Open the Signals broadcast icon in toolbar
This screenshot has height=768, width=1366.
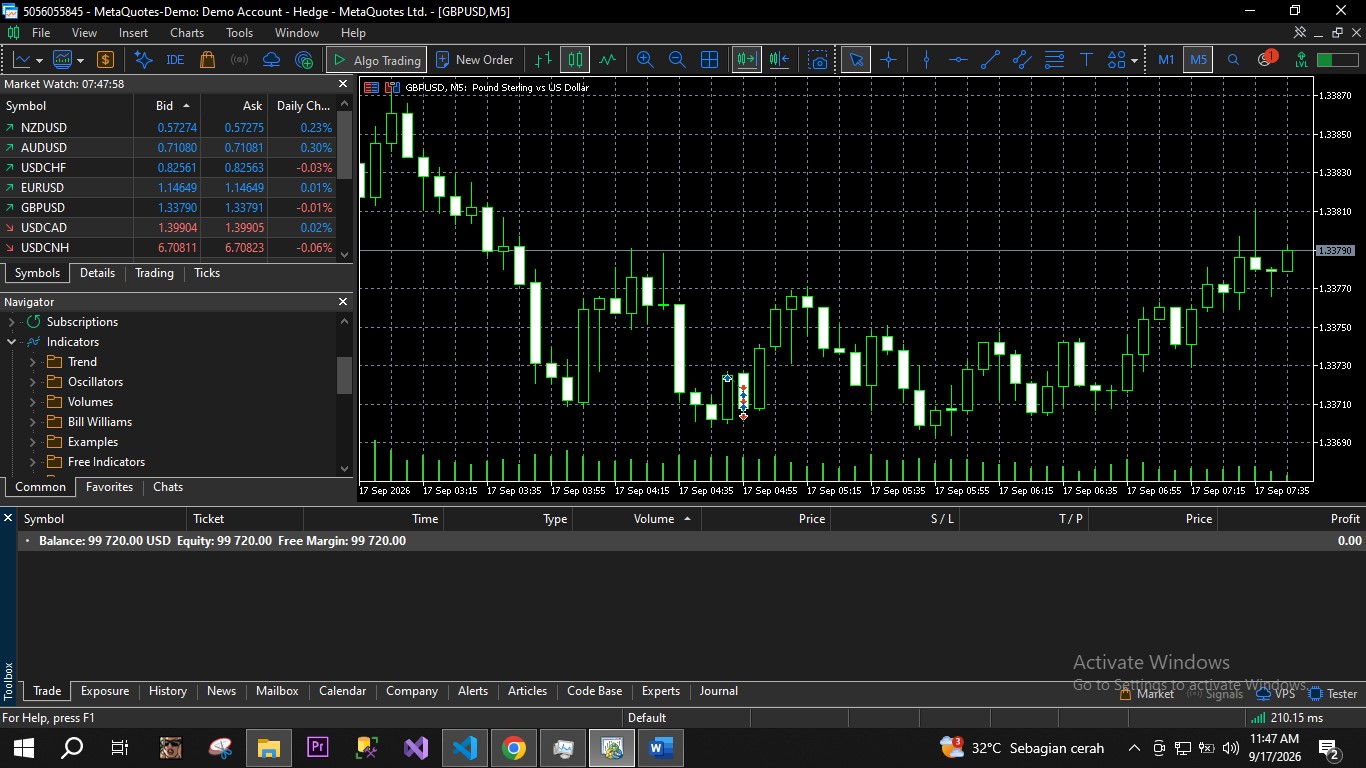239,60
